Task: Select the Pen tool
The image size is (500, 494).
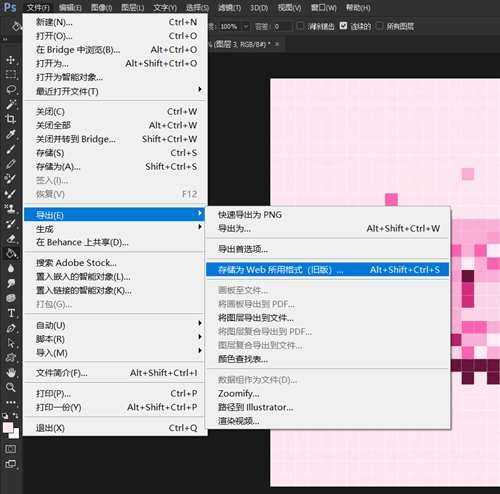Action: (x=11, y=328)
